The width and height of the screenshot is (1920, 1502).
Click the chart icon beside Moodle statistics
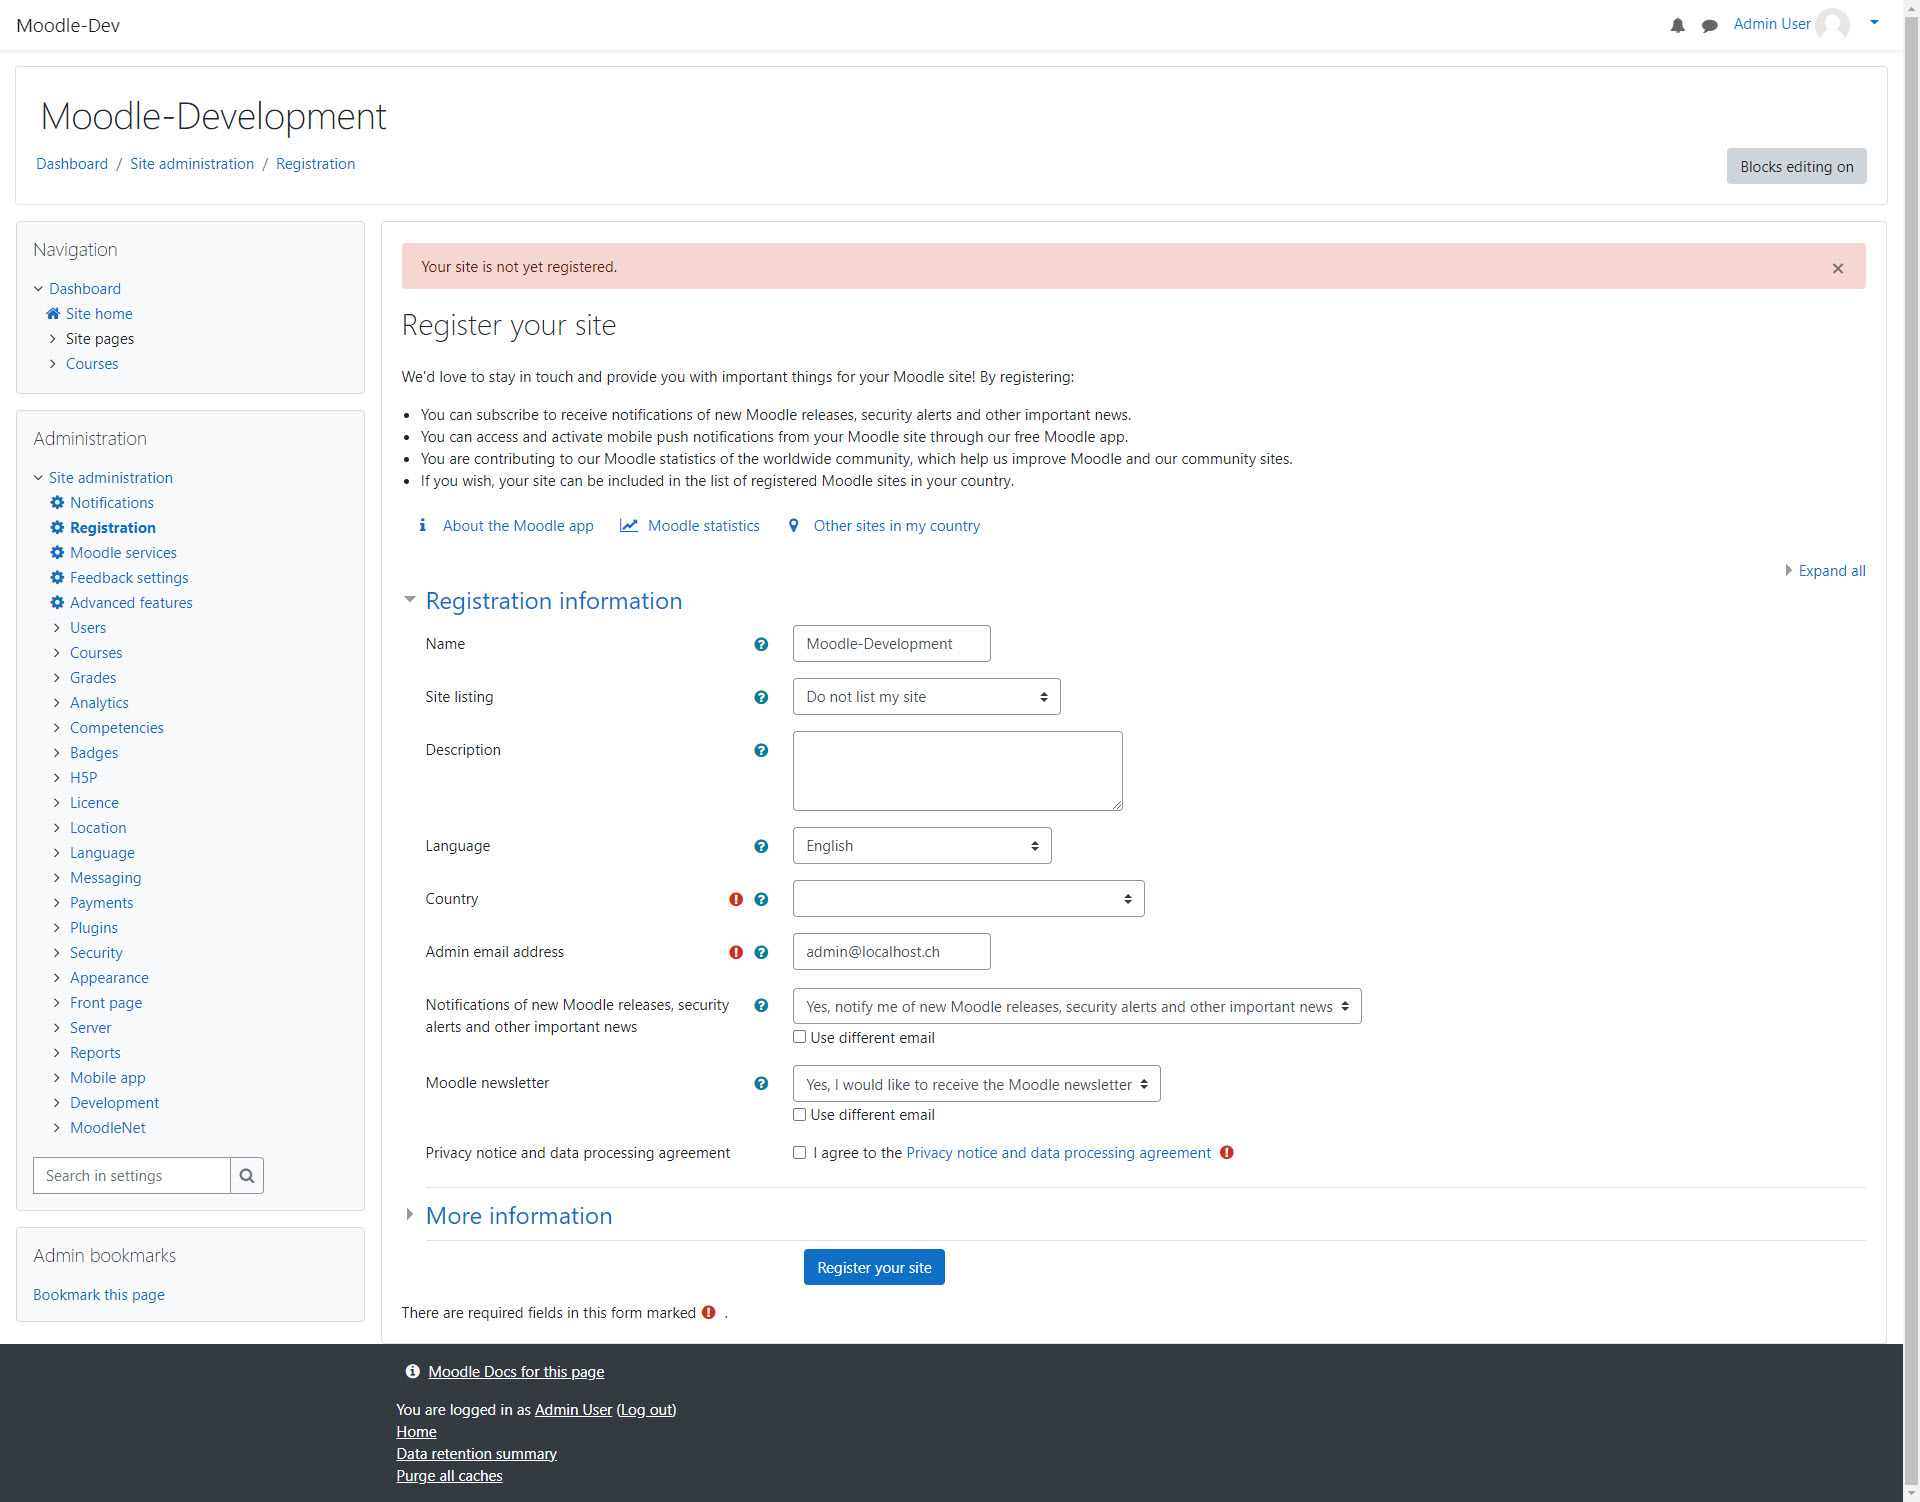coord(629,526)
